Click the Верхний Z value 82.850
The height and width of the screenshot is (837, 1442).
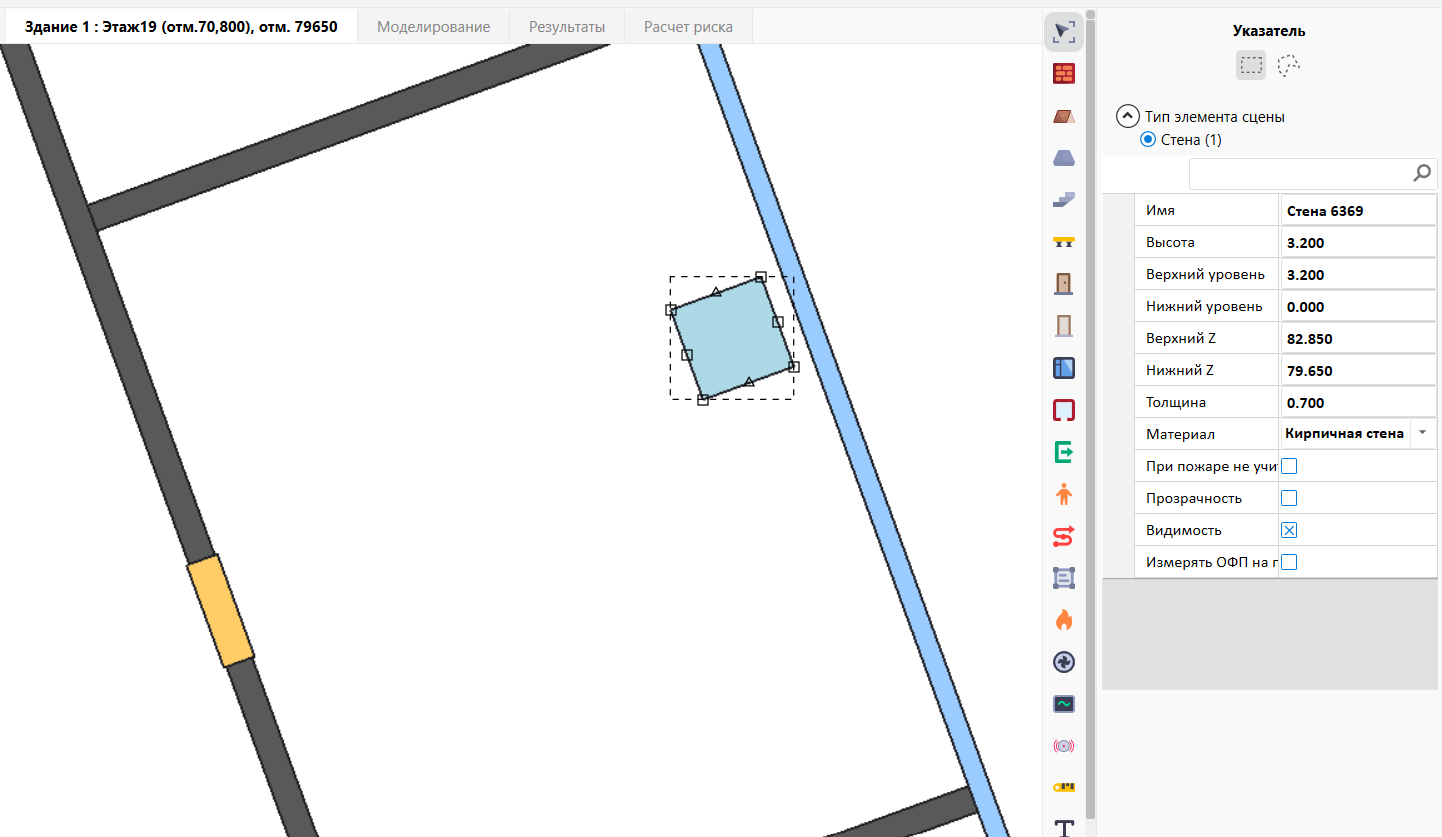pyautogui.click(x=1358, y=339)
